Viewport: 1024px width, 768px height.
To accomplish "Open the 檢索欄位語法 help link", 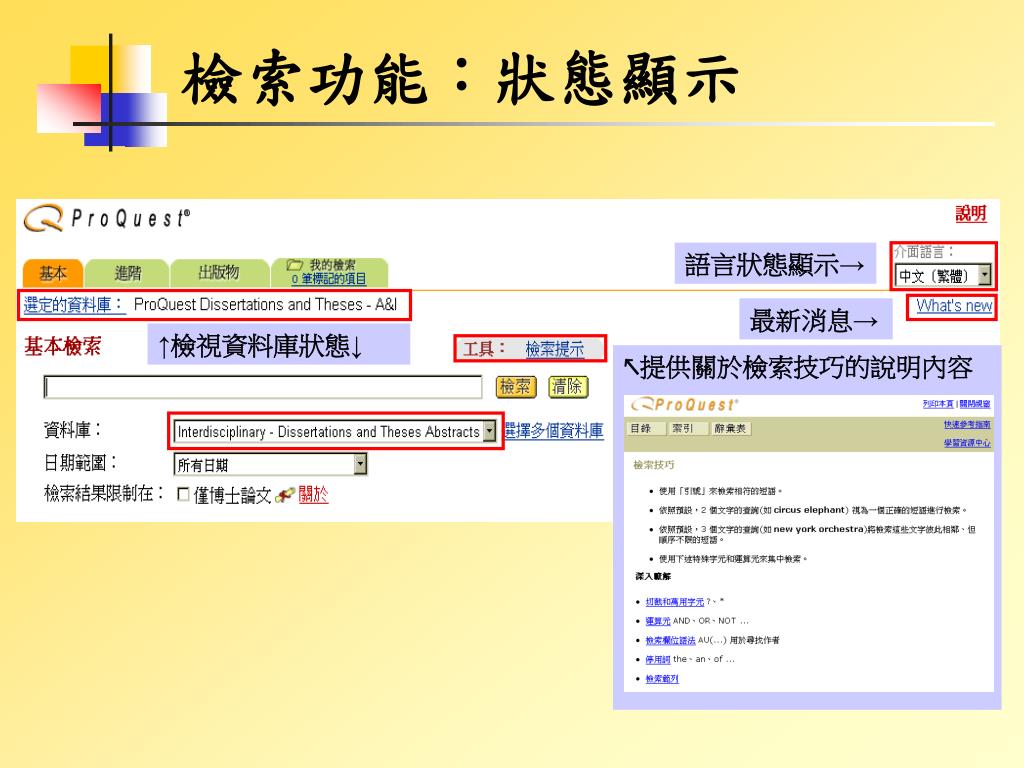I will (x=670, y=641).
